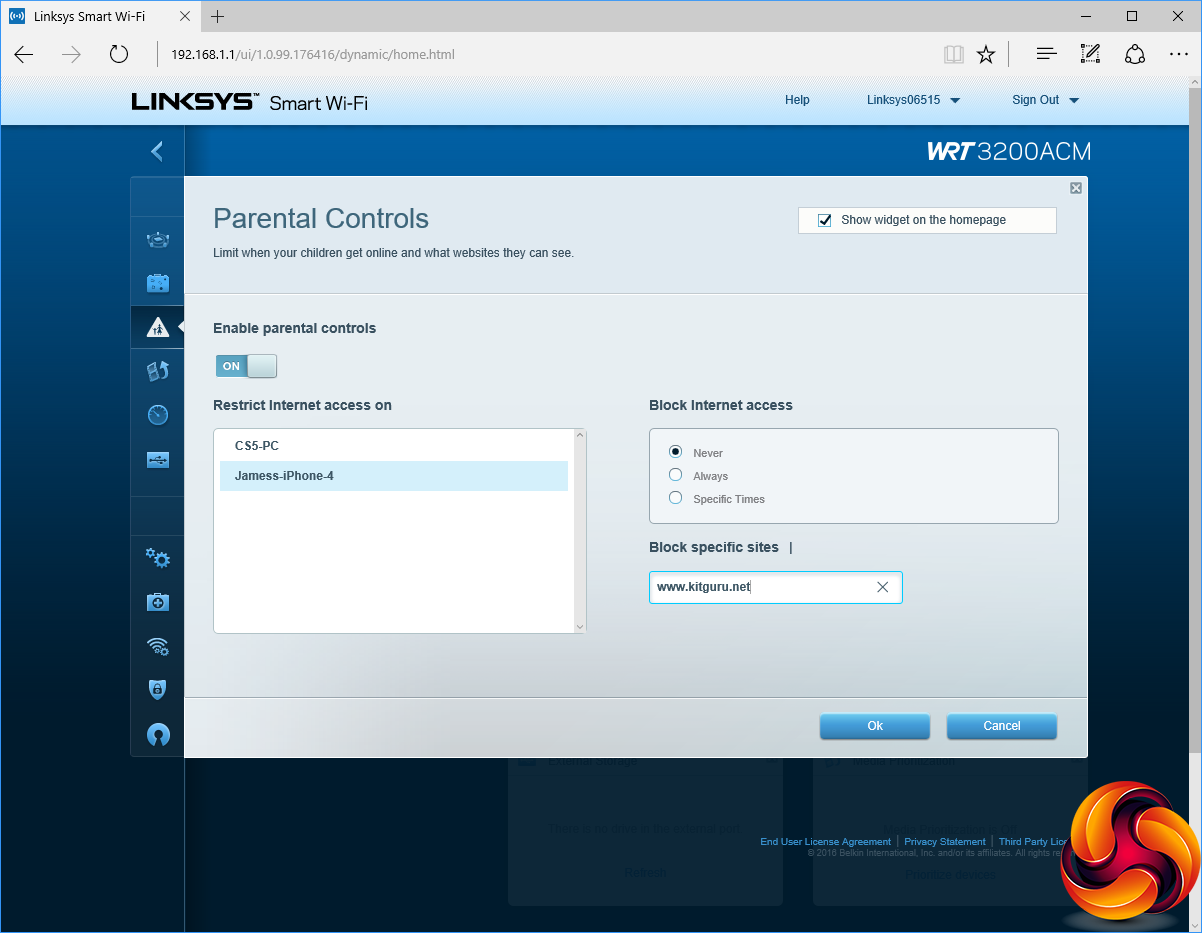Switch off the Enable parental controls toggle
The width and height of the screenshot is (1202, 933).
[x=246, y=366]
